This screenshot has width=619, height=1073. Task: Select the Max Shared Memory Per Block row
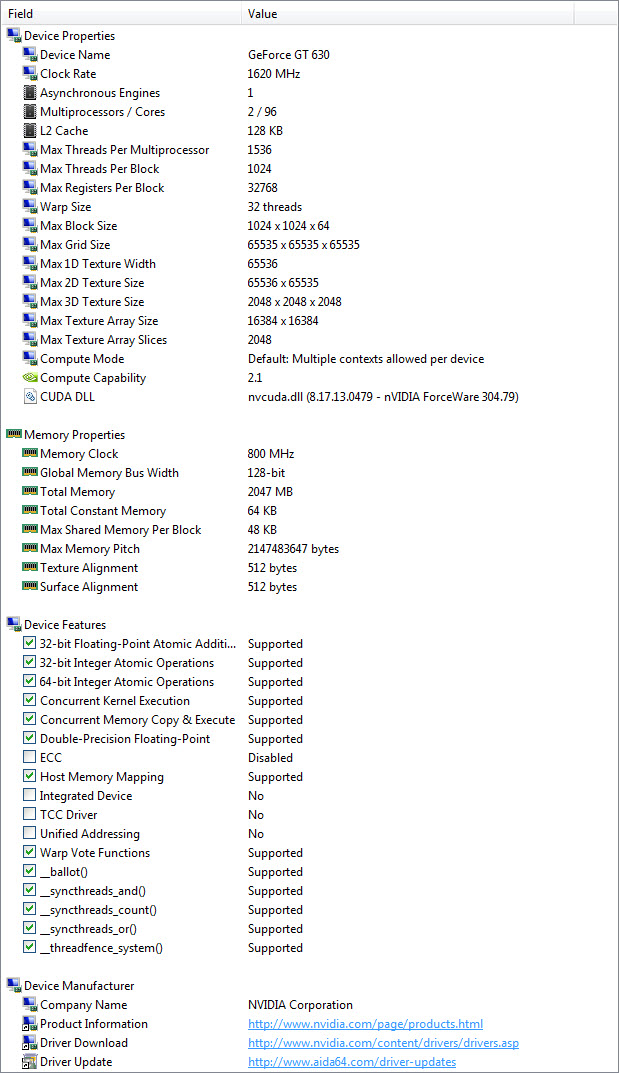coord(309,530)
